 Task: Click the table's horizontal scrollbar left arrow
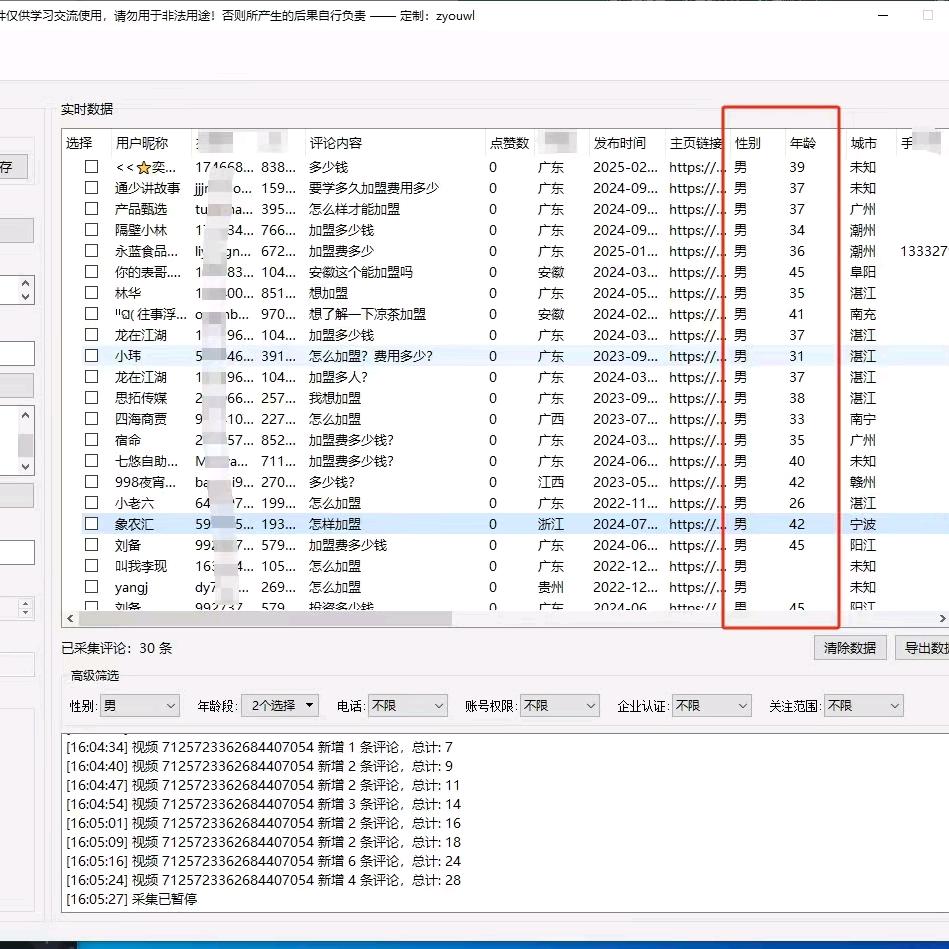pyautogui.click(x=70, y=619)
